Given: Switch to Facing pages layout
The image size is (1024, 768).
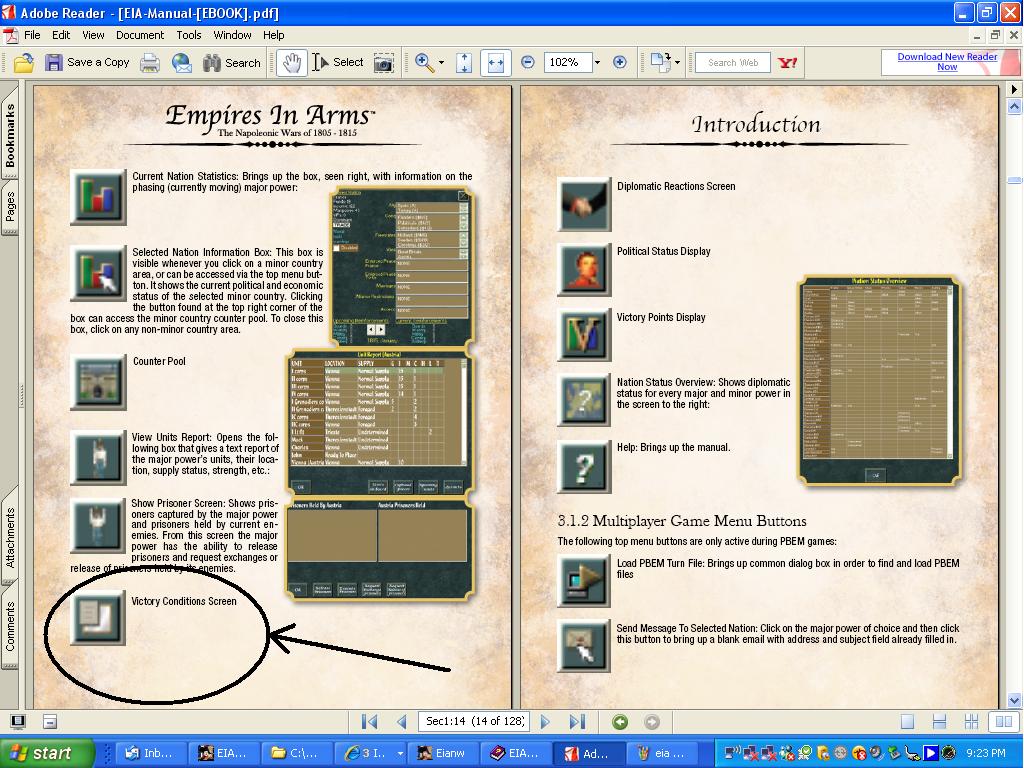Looking at the screenshot, I should (1003, 722).
